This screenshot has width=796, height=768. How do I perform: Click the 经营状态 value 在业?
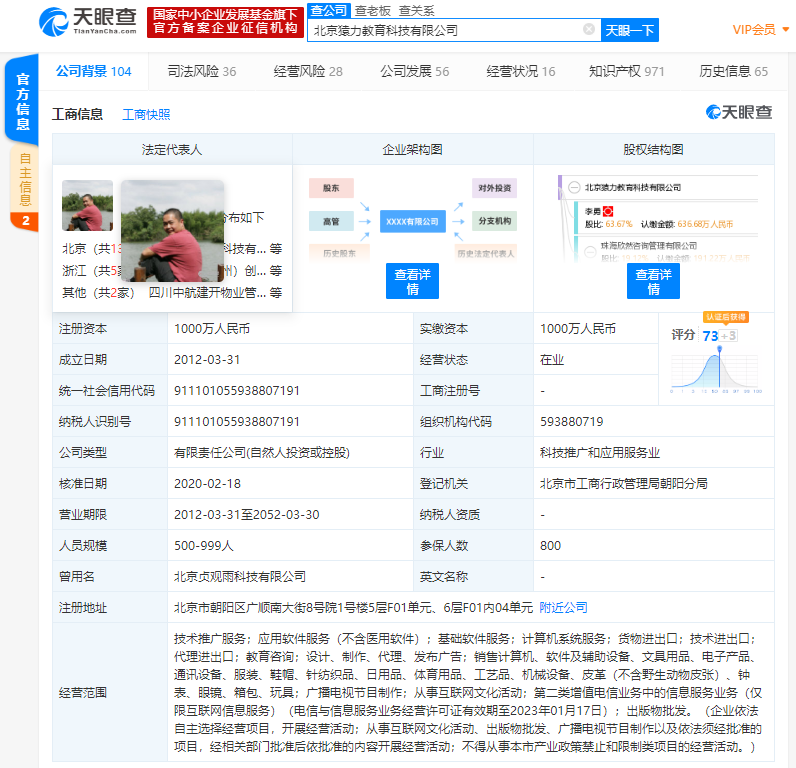click(x=552, y=359)
